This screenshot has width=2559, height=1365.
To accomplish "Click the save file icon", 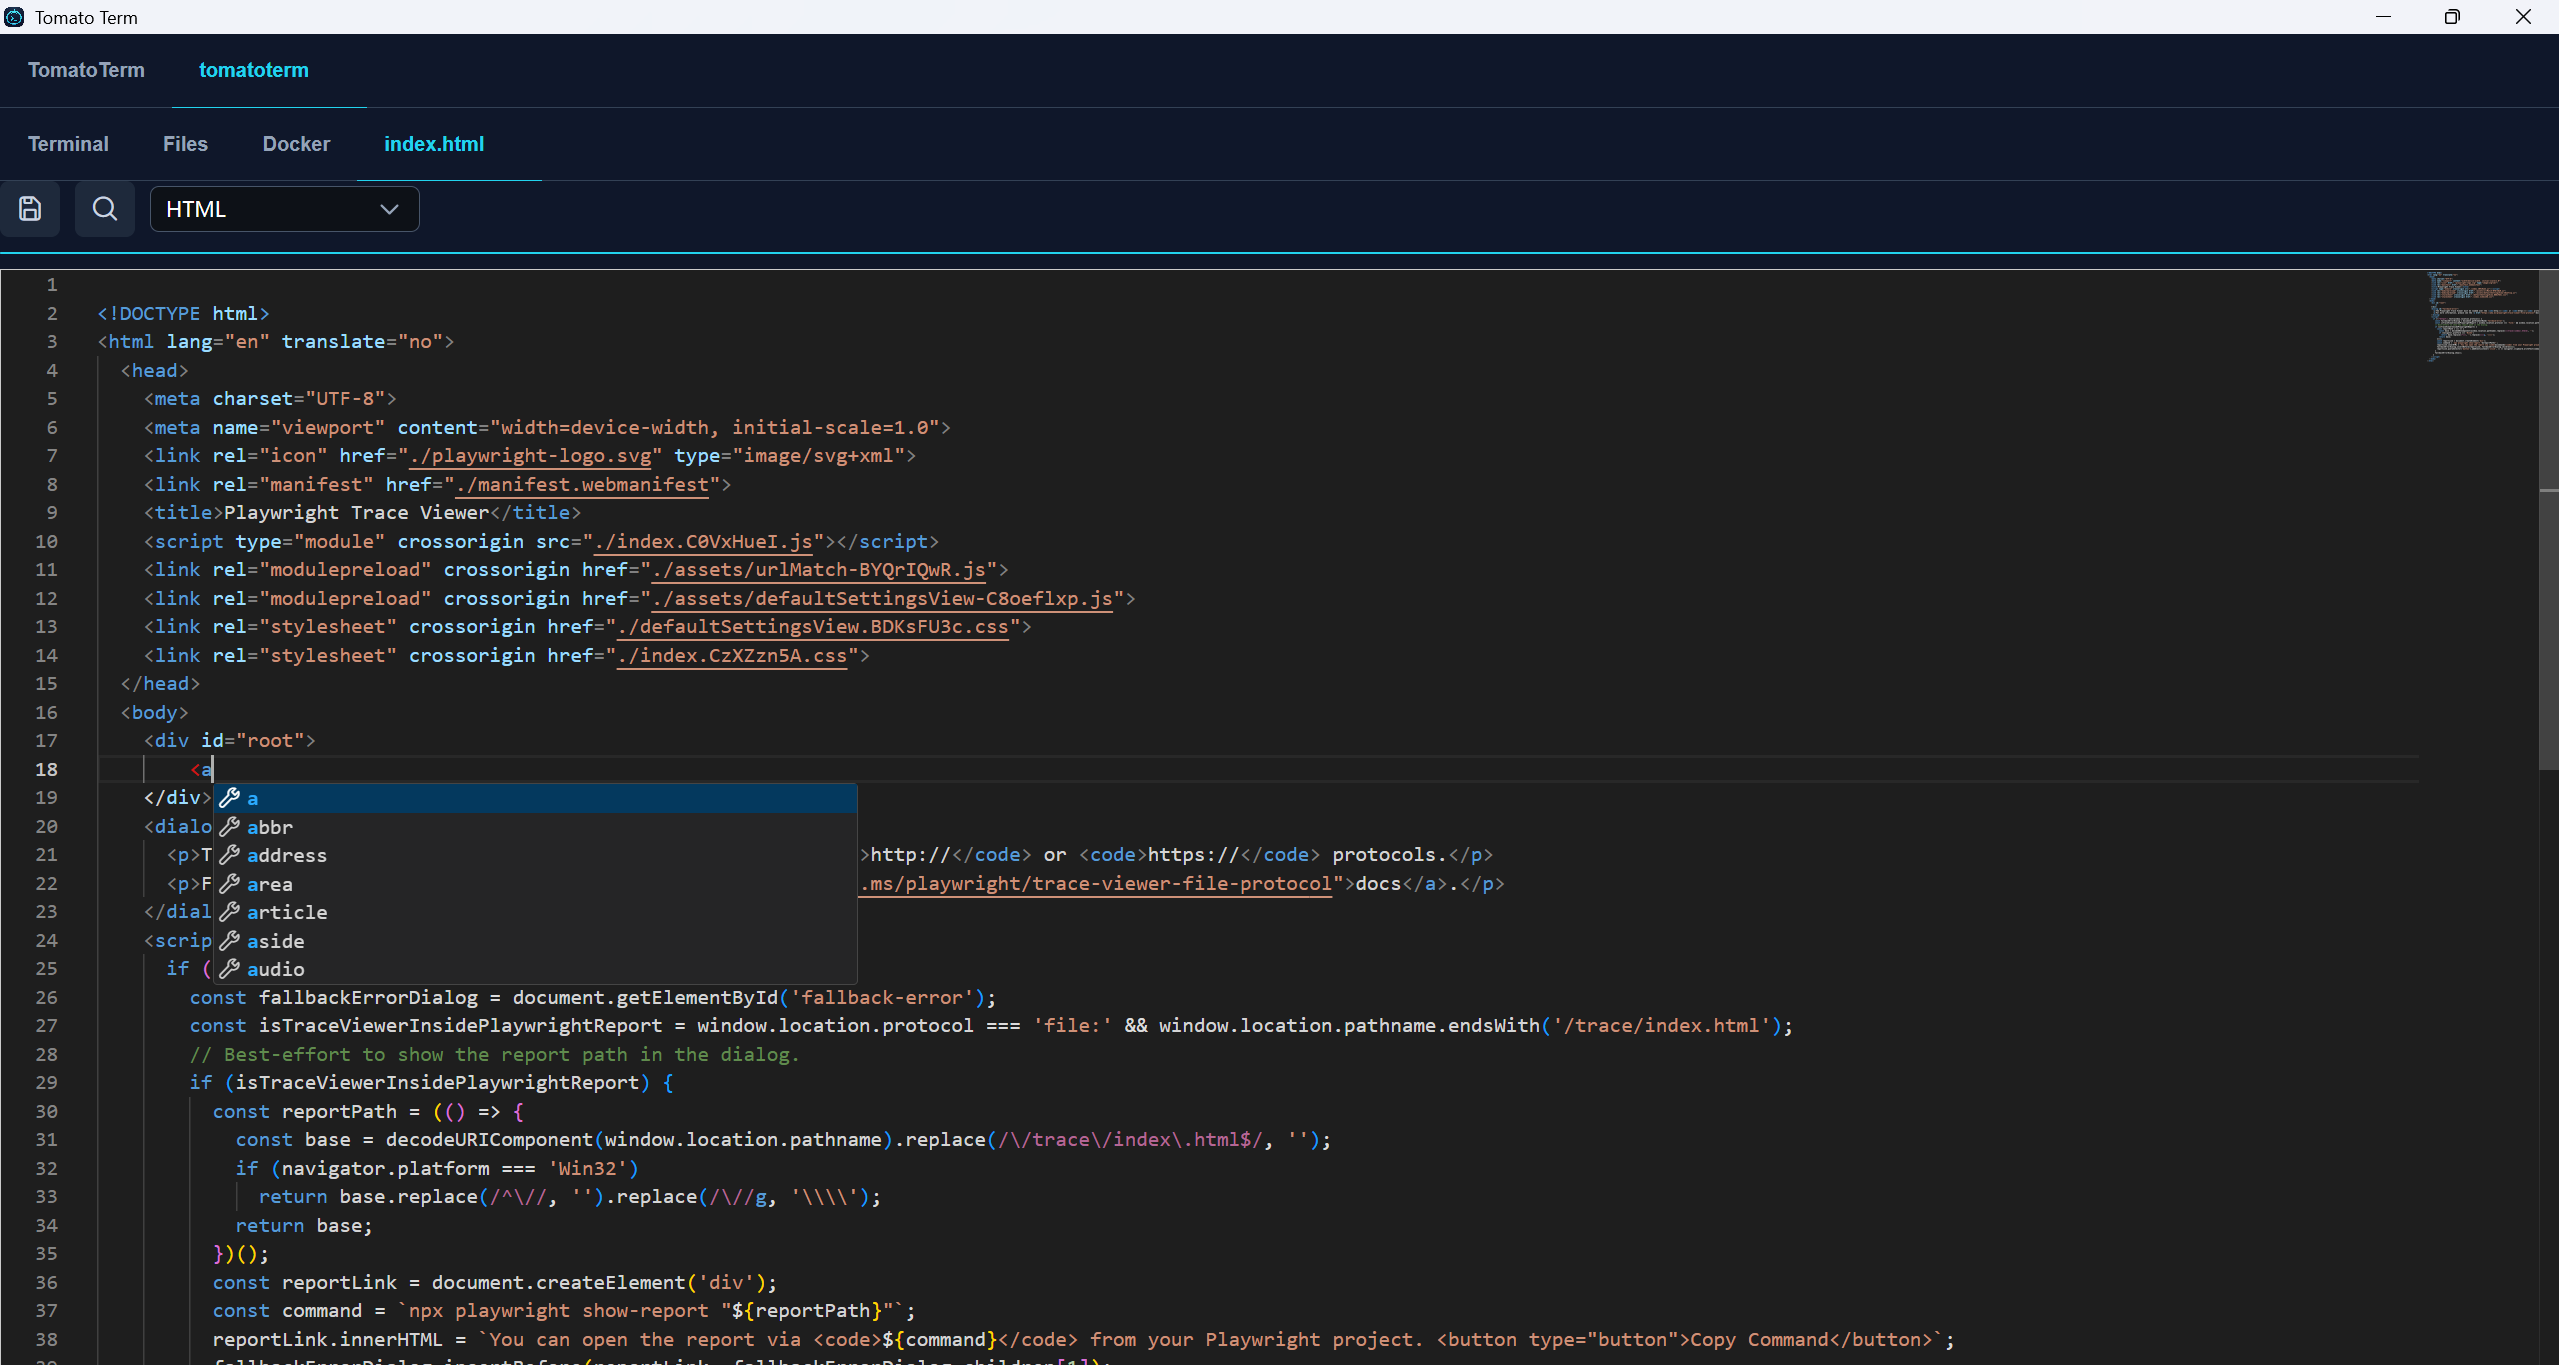I will tap(30, 209).
